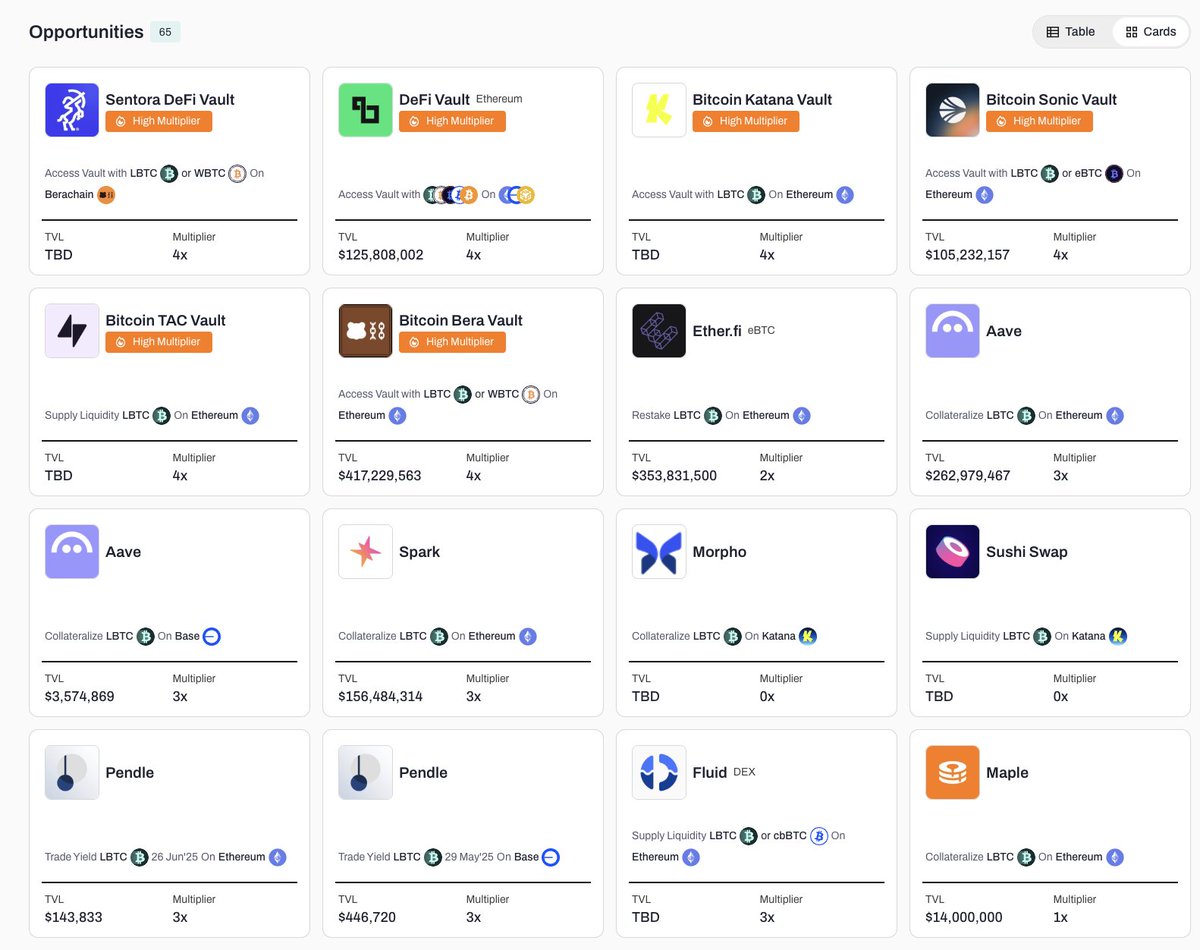Viewport: 1200px width, 950px height.
Task: Click the Fluid DEX logo
Action: (659, 773)
